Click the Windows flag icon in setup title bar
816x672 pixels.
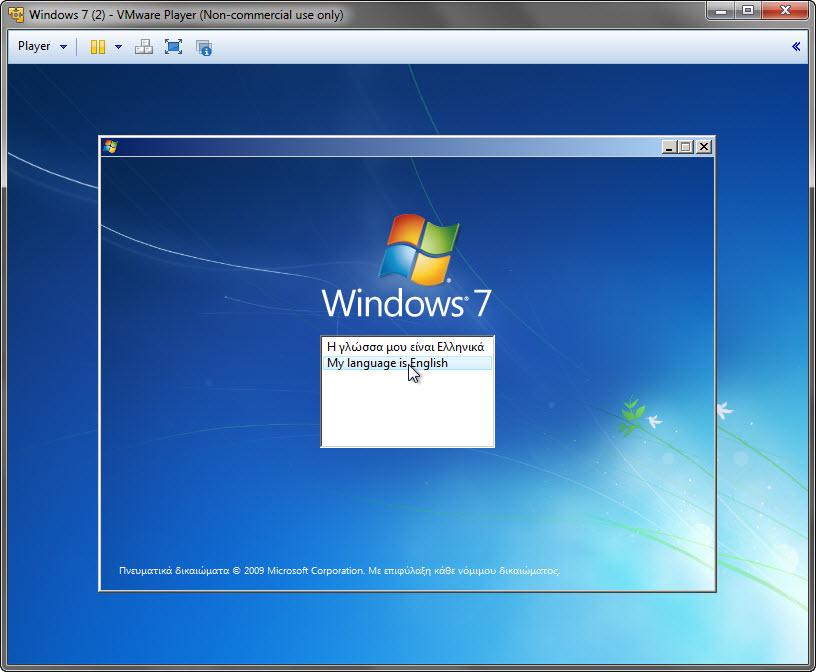click(110, 147)
